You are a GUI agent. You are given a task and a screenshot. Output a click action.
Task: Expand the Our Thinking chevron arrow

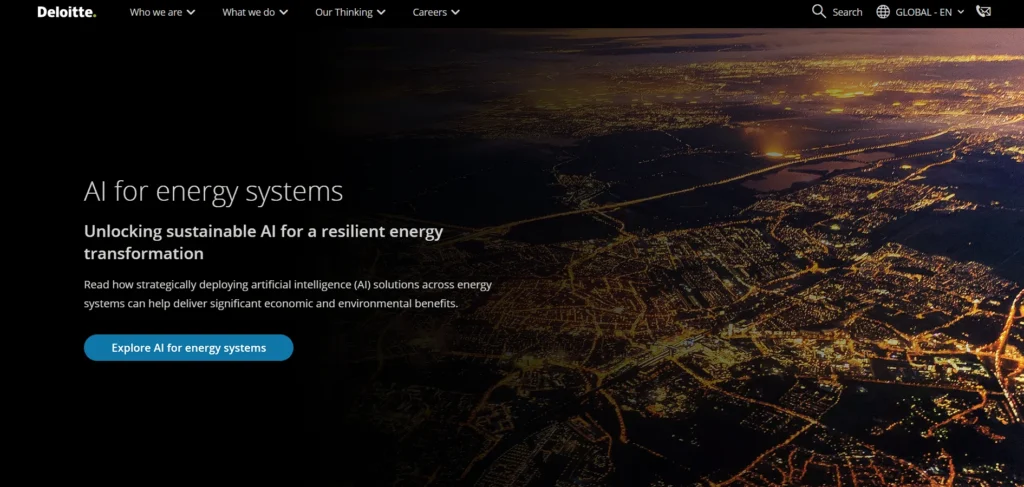381,12
